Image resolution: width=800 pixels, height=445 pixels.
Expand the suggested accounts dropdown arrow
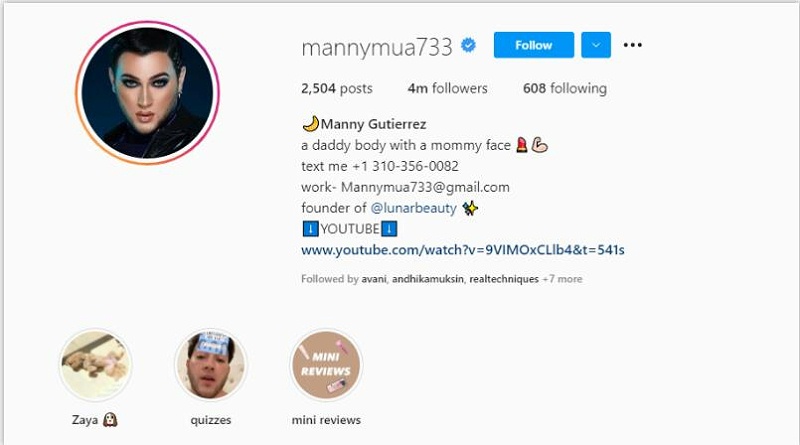pyautogui.click(x=596, y=45)
